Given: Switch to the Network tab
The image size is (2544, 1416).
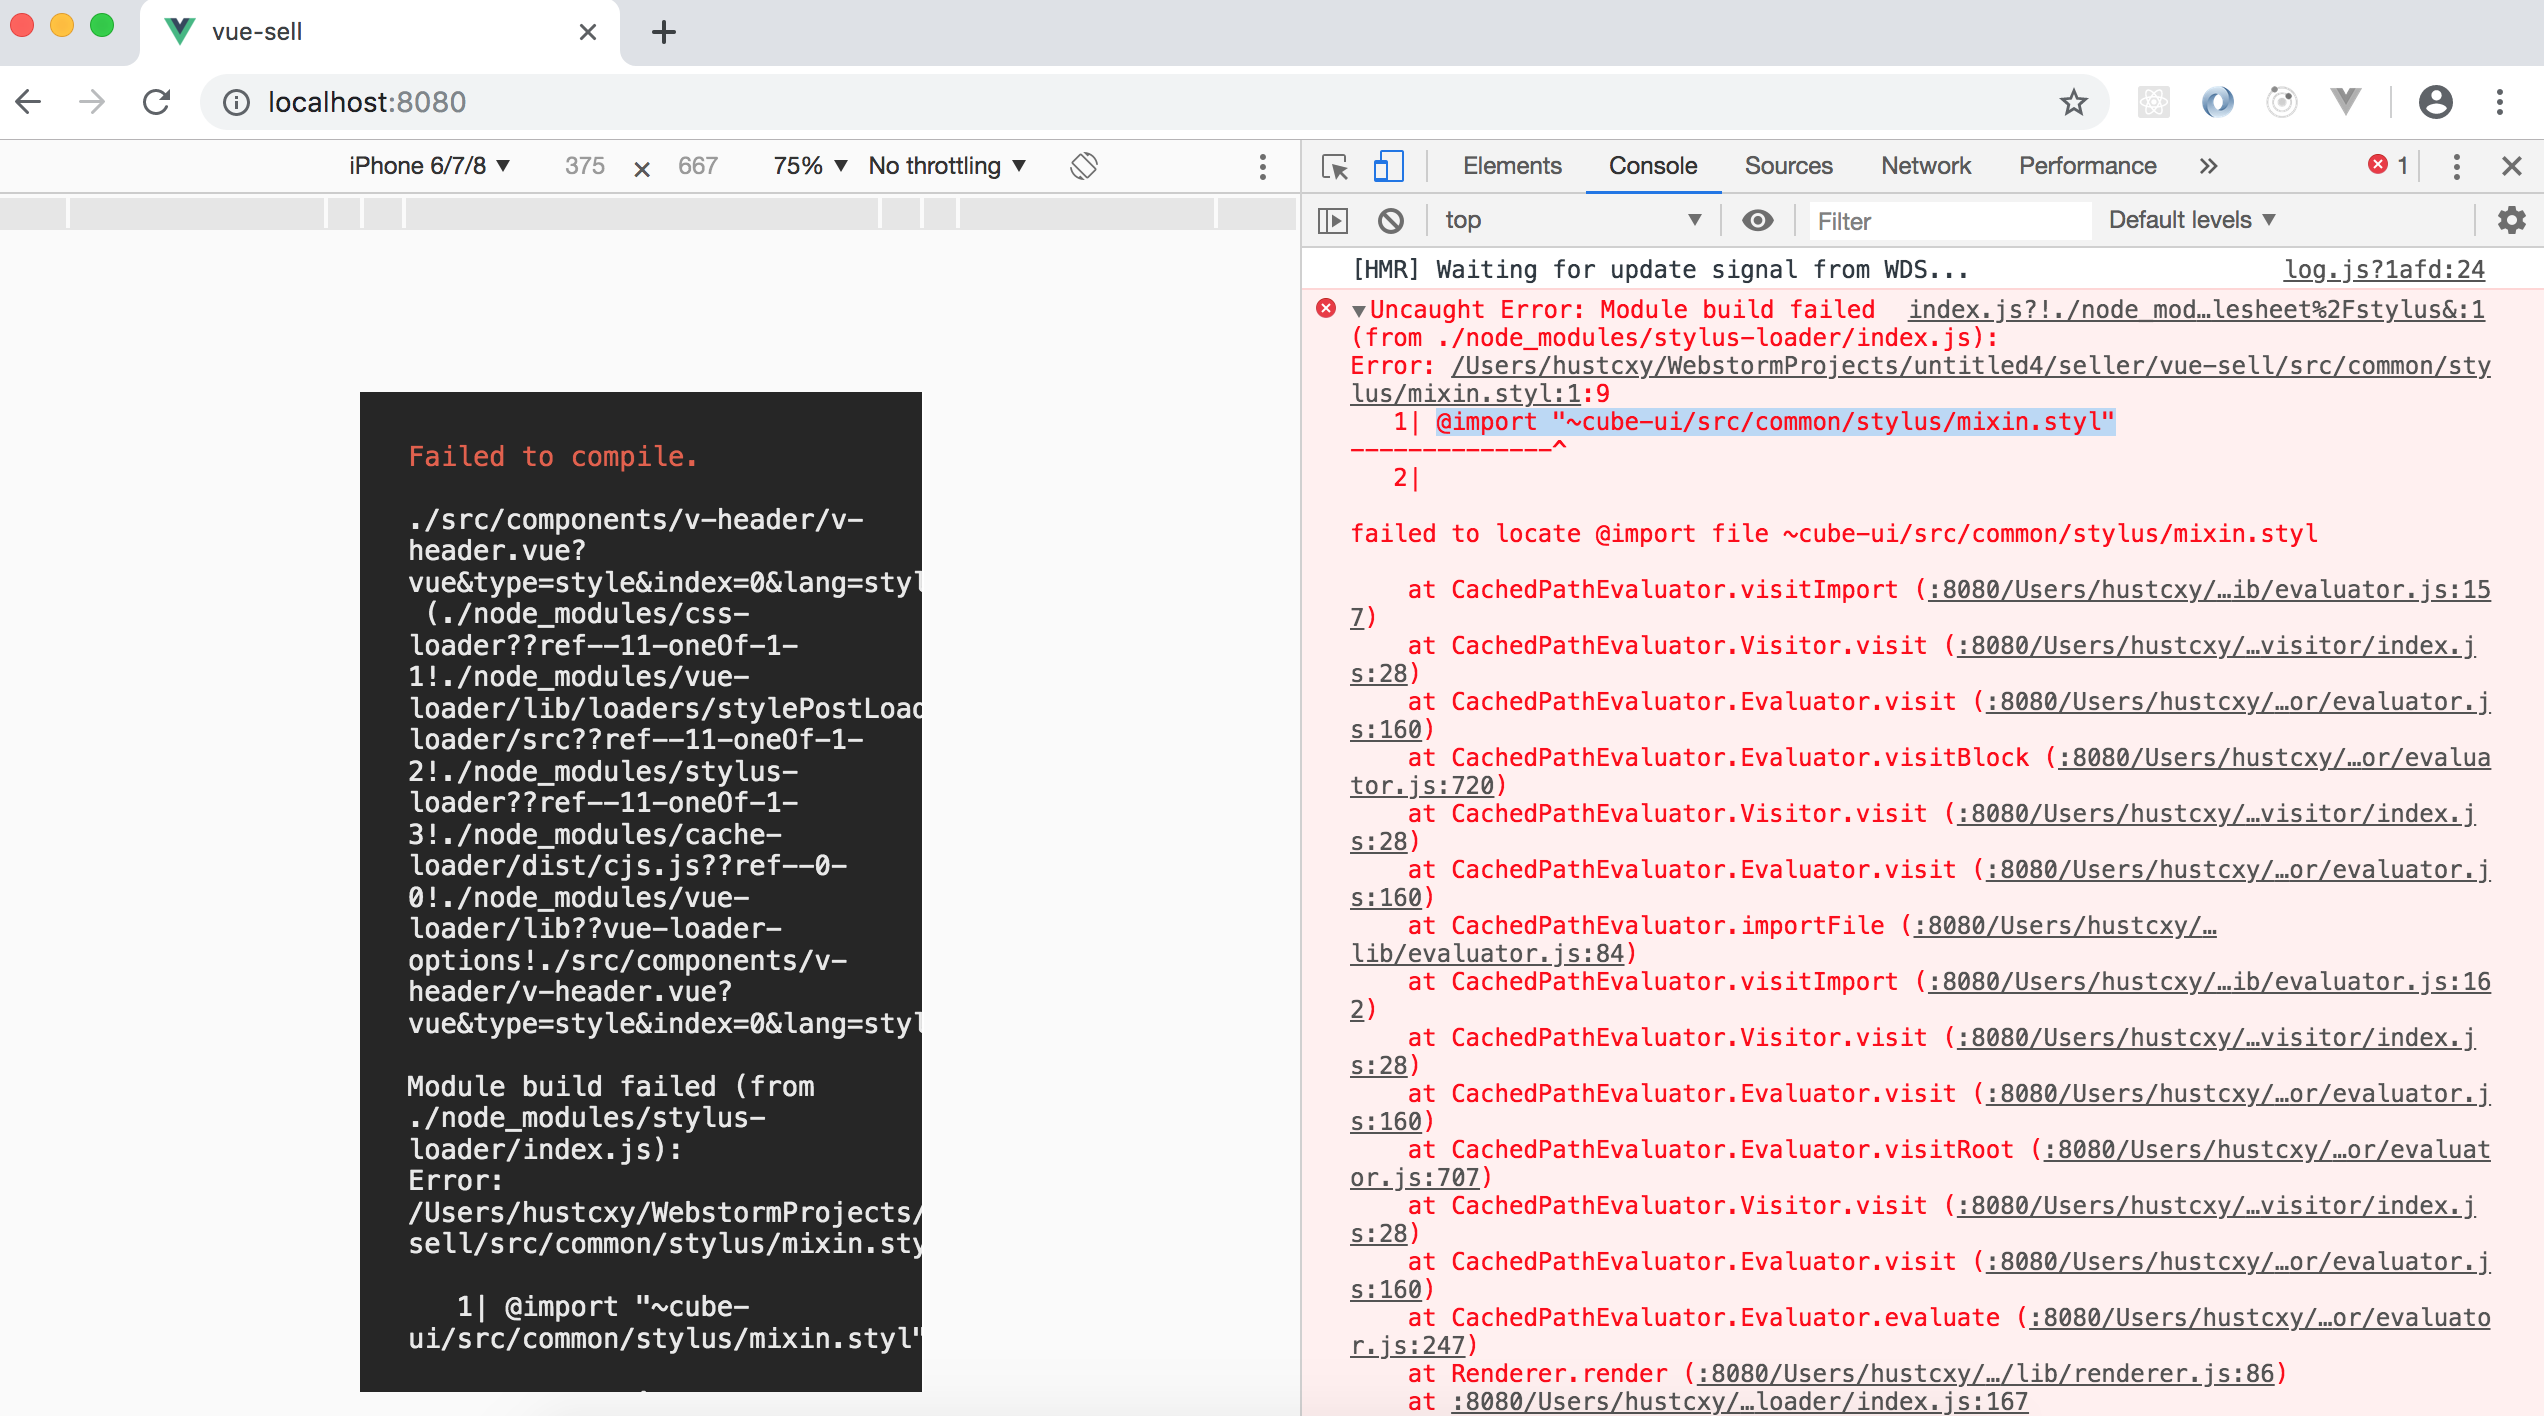Looking at the screenshot, I should click(x=1925, y=166).
